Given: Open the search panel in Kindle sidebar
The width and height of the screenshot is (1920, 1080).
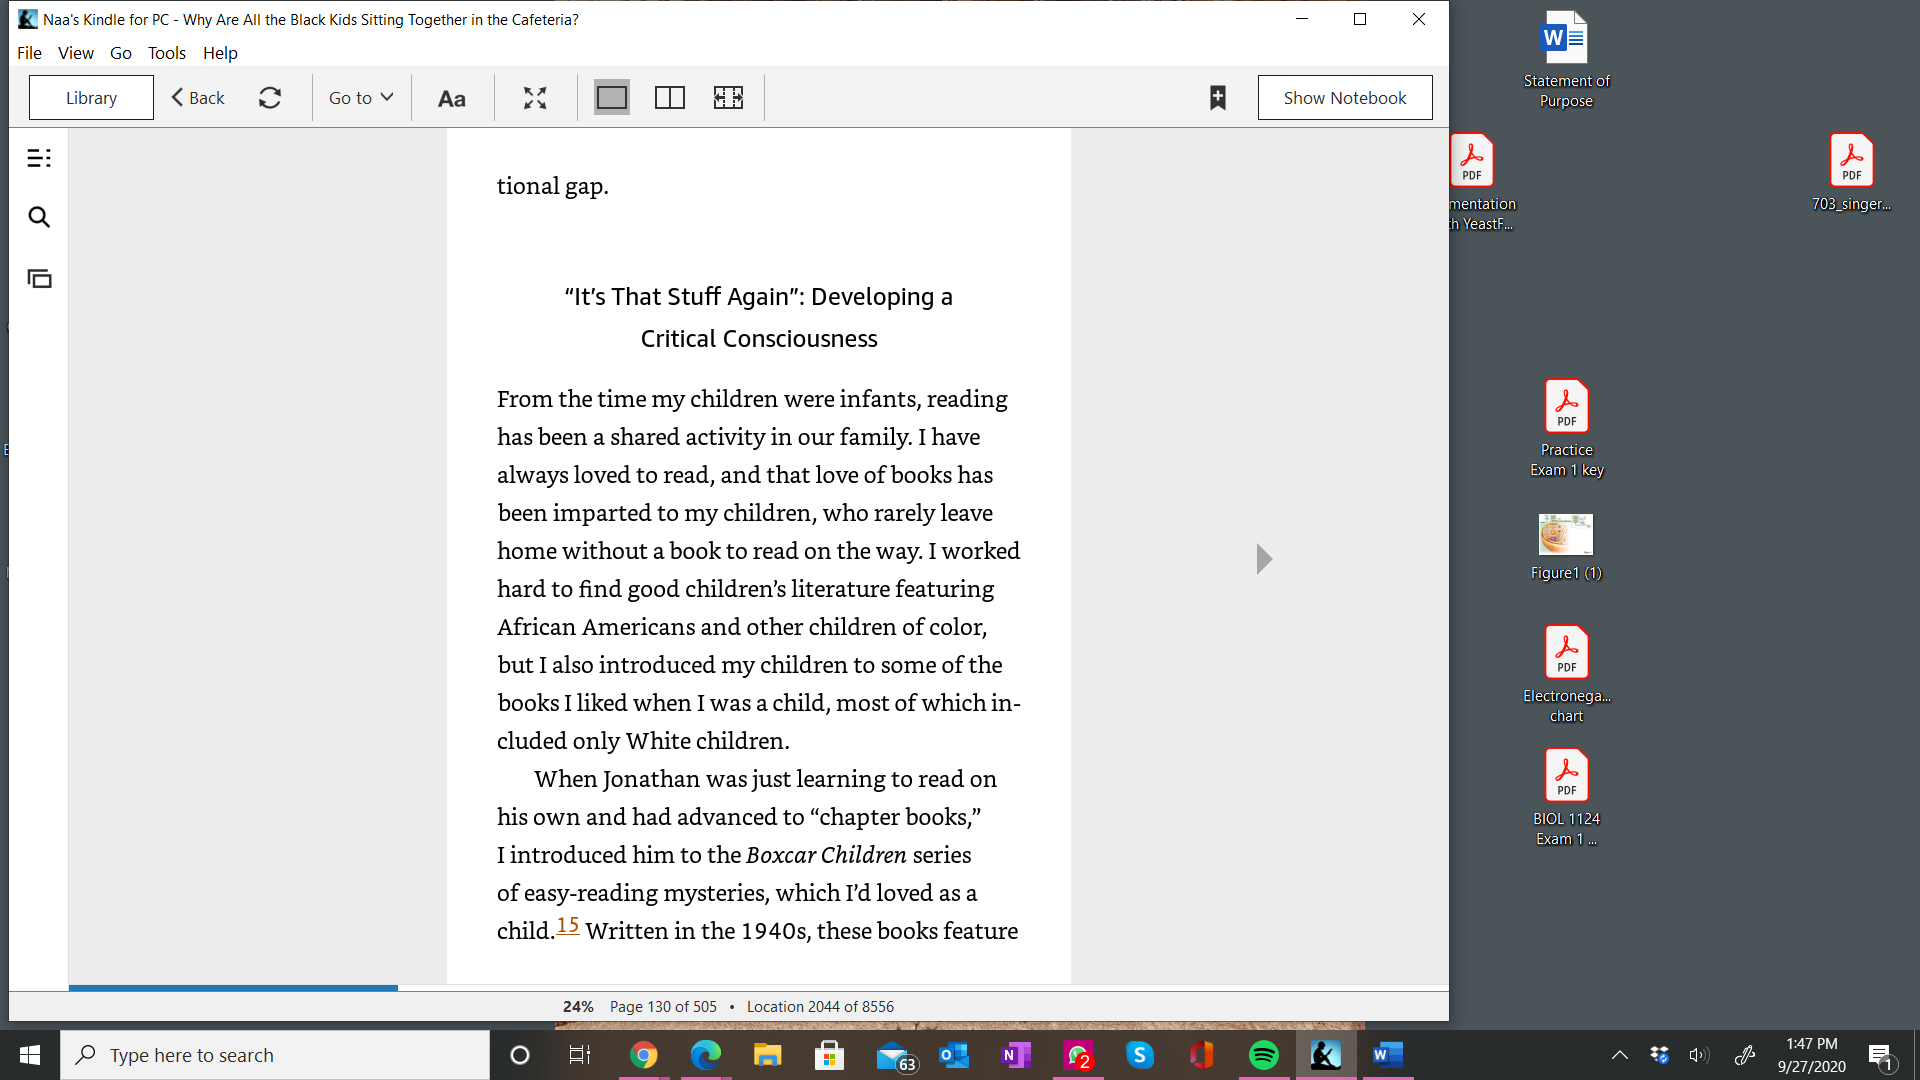Looking at the screenshot, I should [39, 217].
